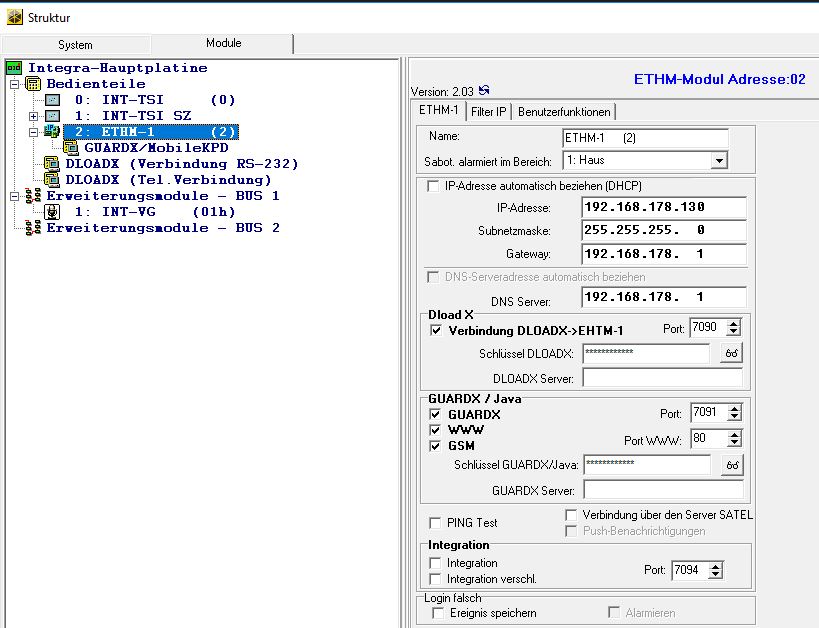Image resolution: width=819 pixels, height=628 pixels.
Task: Reveal the DLOADX key with the glasses icon
Action: pyautogui.click(x=732, y=353)
